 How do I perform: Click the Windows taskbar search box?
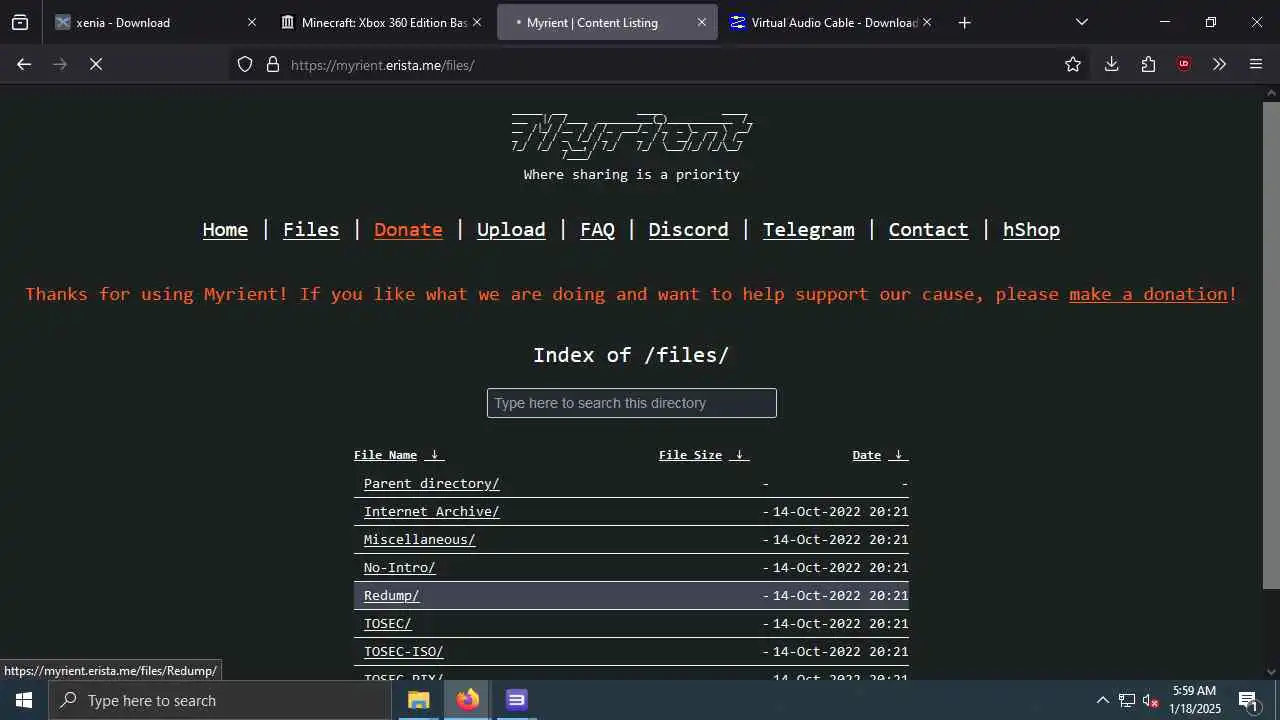220,700
